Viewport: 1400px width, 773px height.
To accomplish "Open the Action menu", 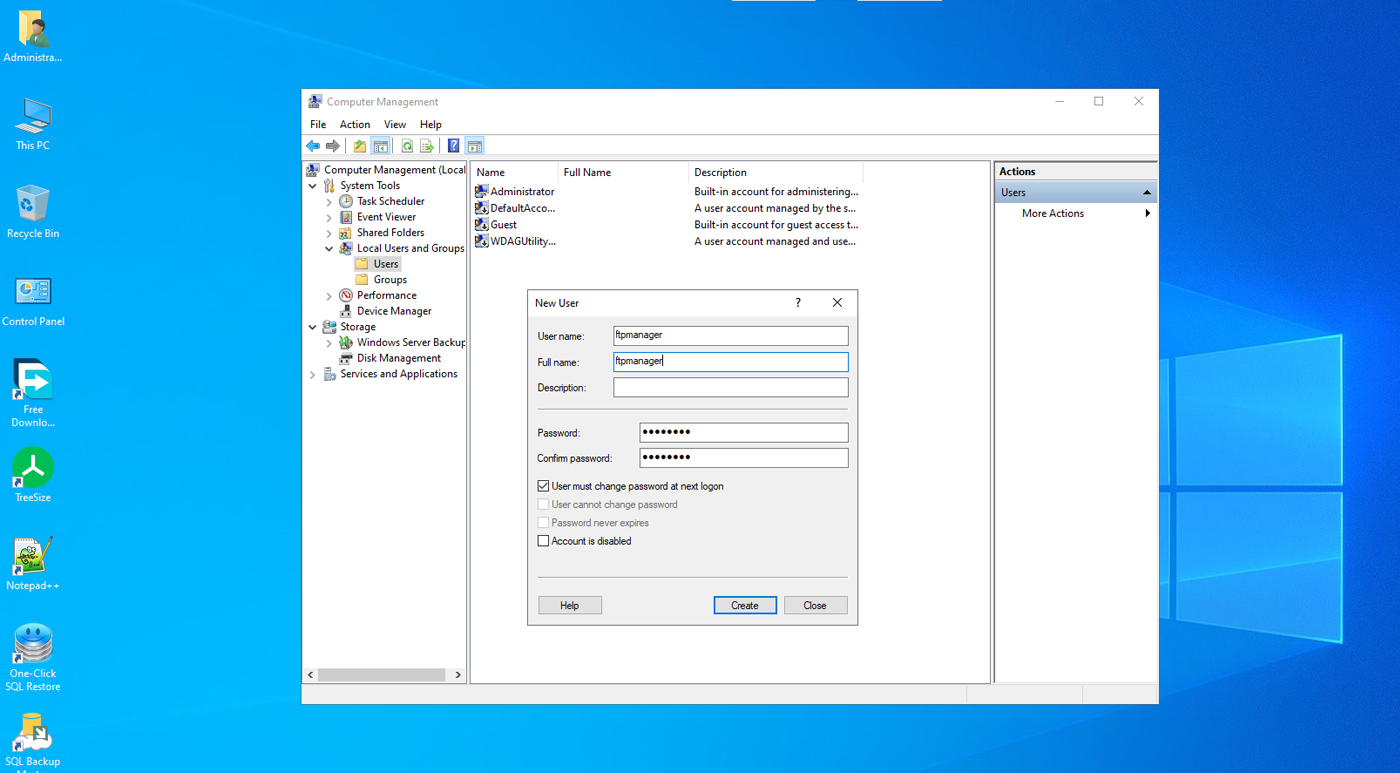I will tap(354, 125).
